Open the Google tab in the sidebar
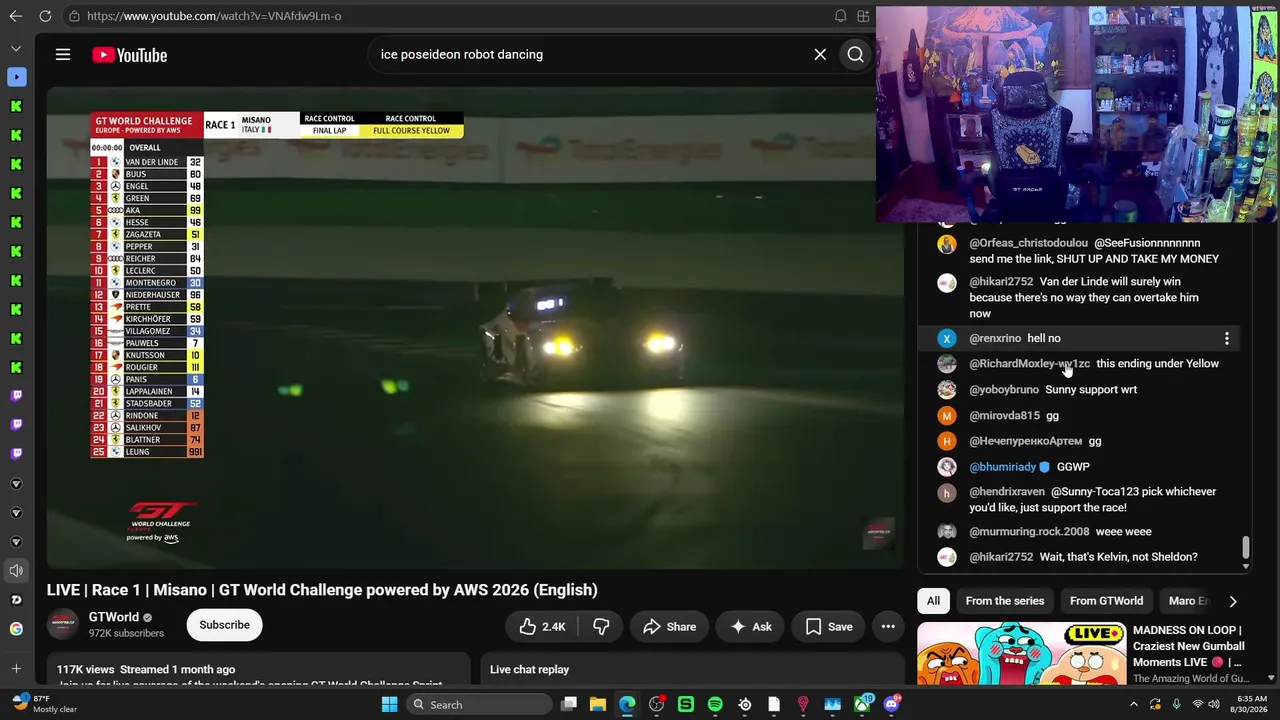Screen dimensions: 1280x720 [16, 629]
